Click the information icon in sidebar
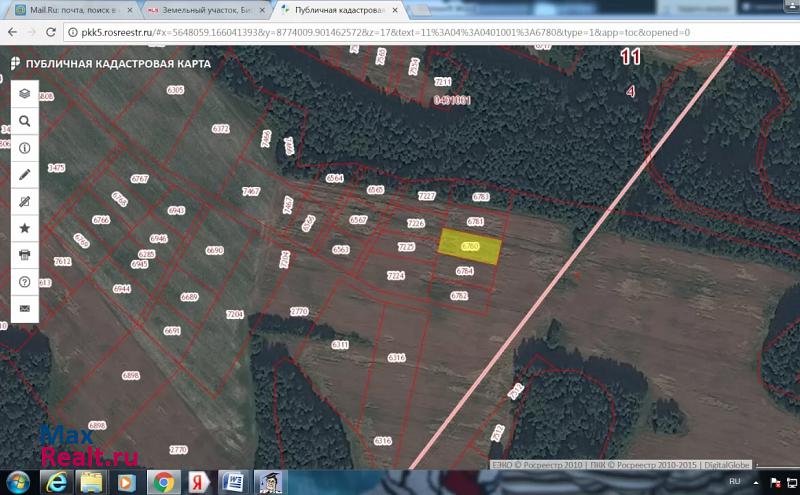The height and width of the screenshot is (495, 800). click(25, 148)
